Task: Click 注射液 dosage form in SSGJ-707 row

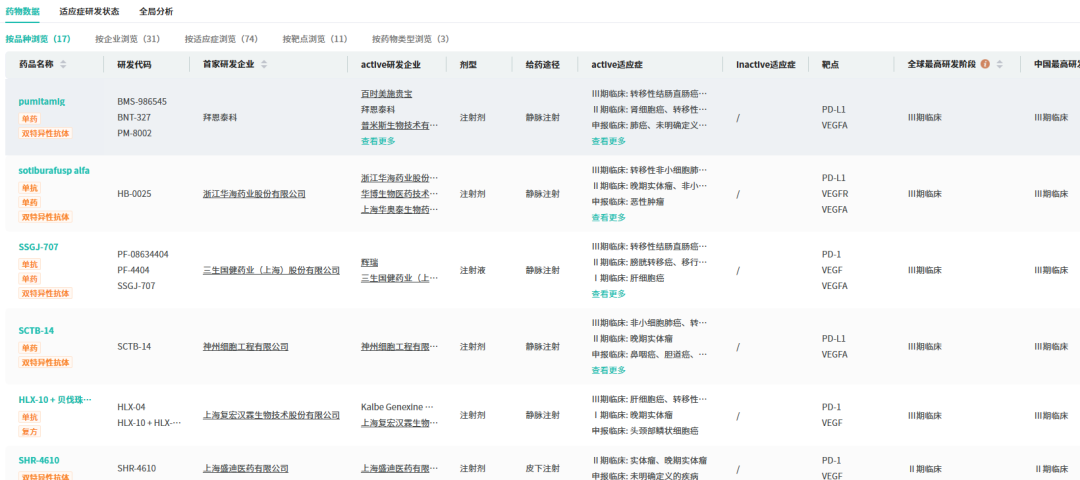Action: tap(472, 271)
